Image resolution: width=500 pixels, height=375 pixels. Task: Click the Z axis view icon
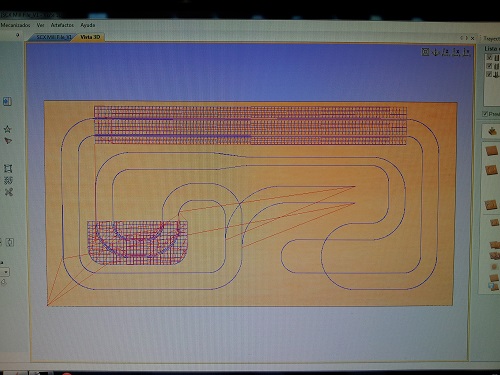click(x=446, y=52)
